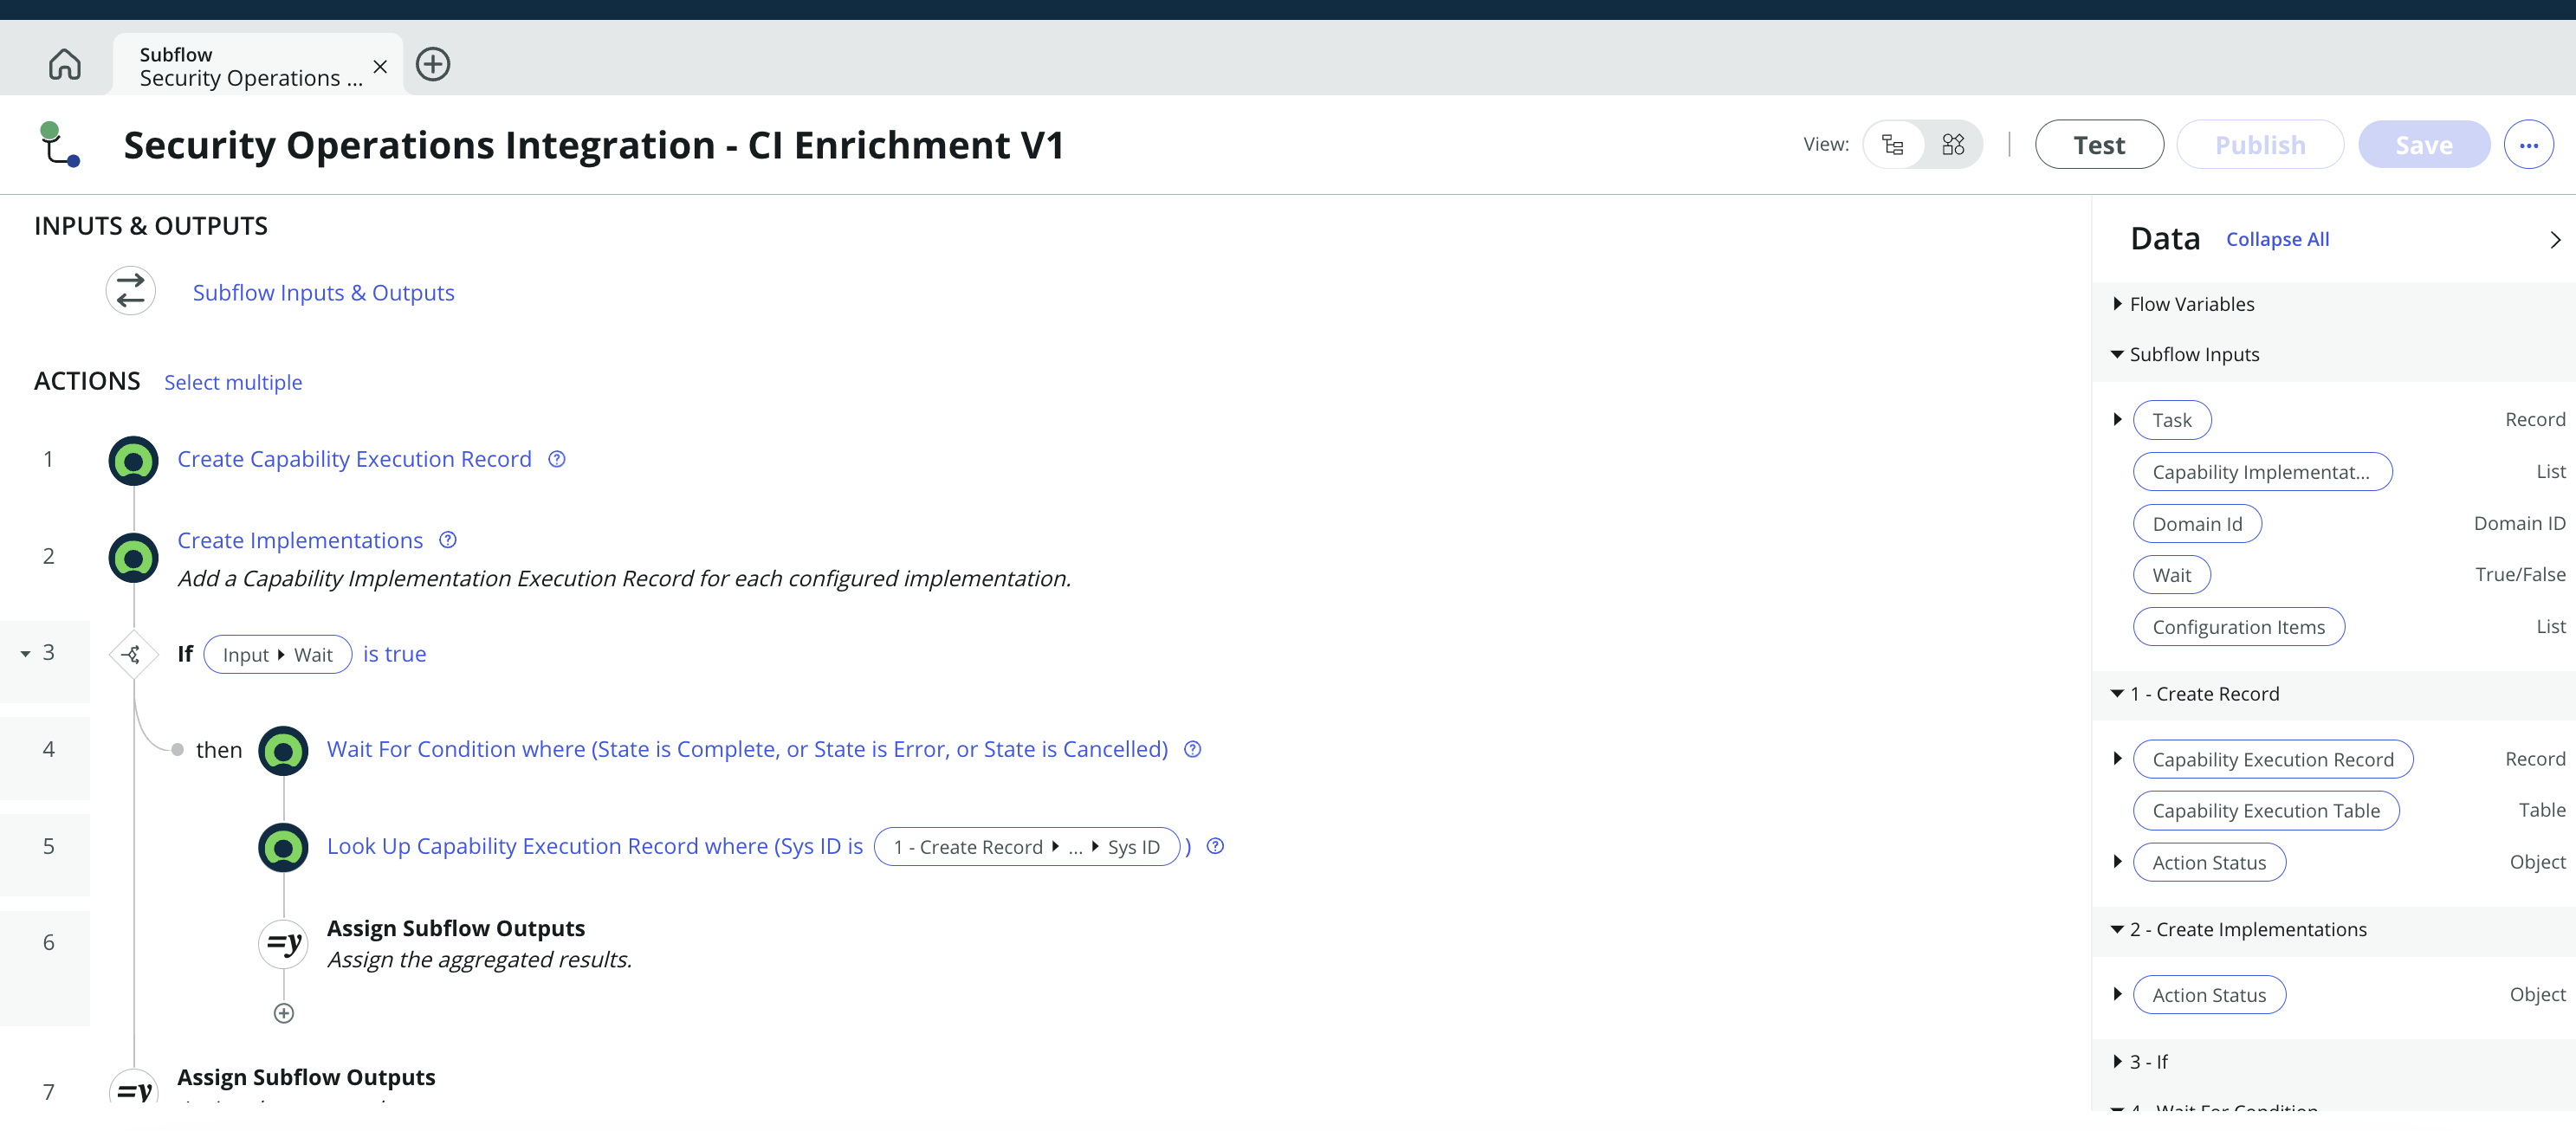Image resolution: width=2576 pixels, height=1131 pixels.
Task: Open step 7 Assign Subflow Outputs
Action: point(306,1077)
